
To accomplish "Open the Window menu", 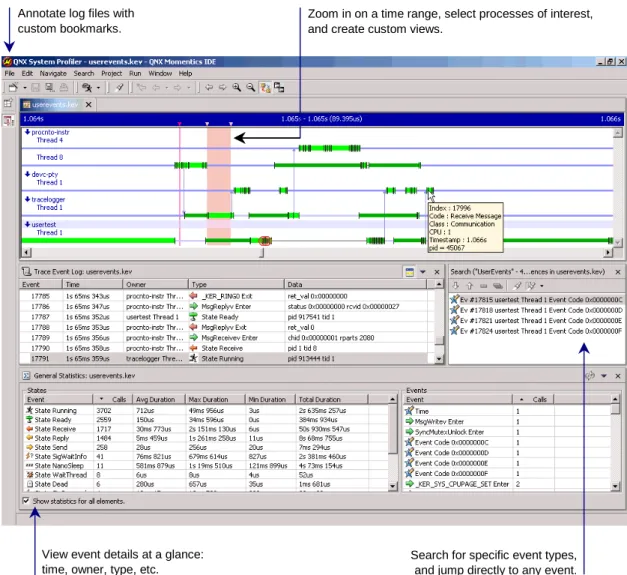I will pyautogui.click(x=160, y=73).
